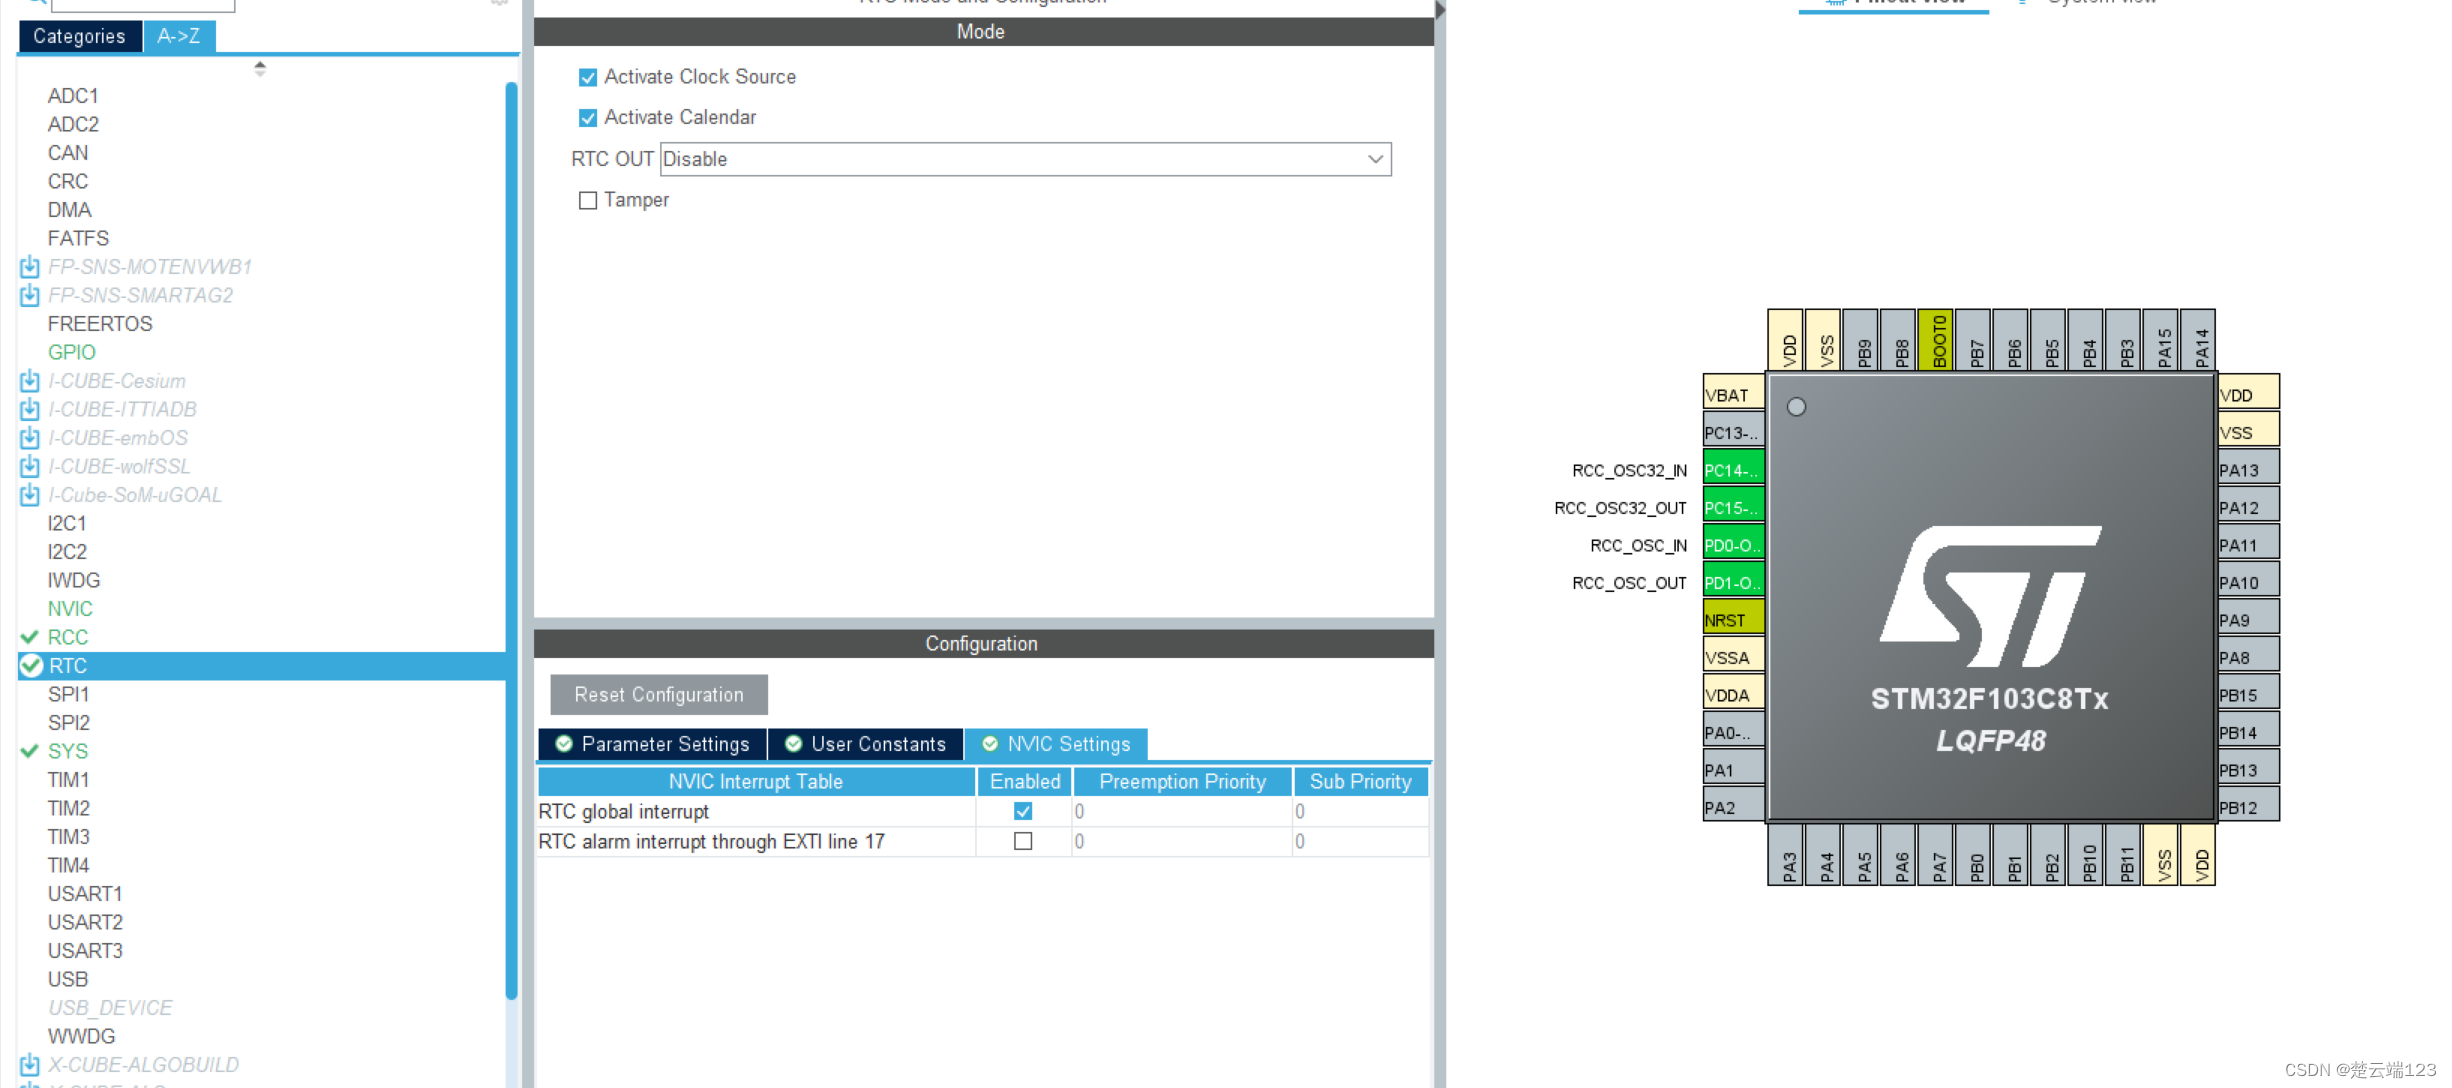The height and width of the screenshot is (1088, 2452).
Task: Click RCC_OSC32_IN pin label
Action: pyautogui.click(x=1629, y=470)
